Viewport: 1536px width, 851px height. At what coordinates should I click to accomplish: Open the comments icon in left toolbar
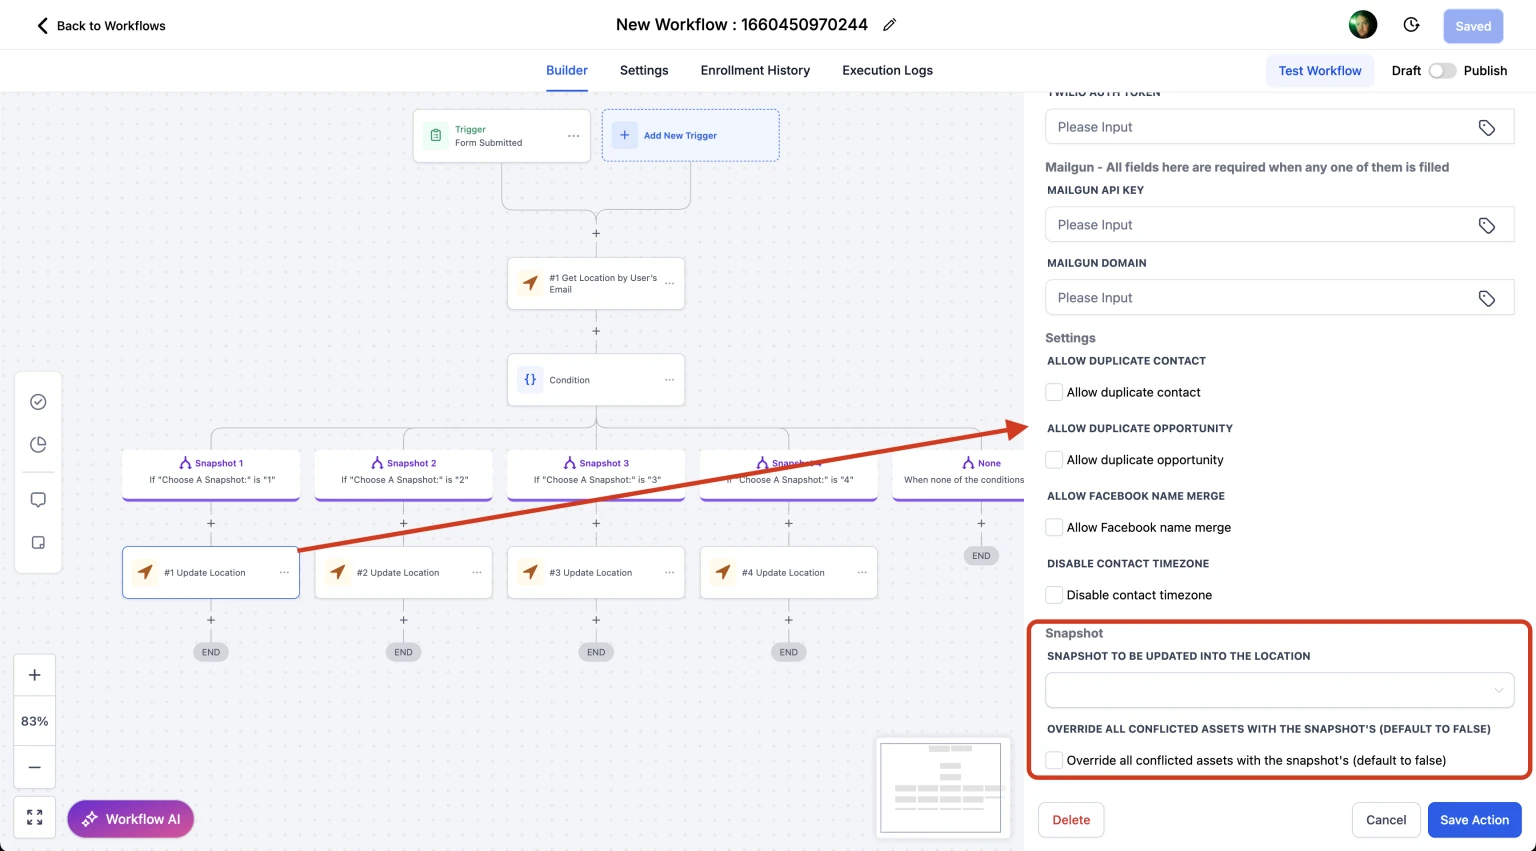pos(38,500)
